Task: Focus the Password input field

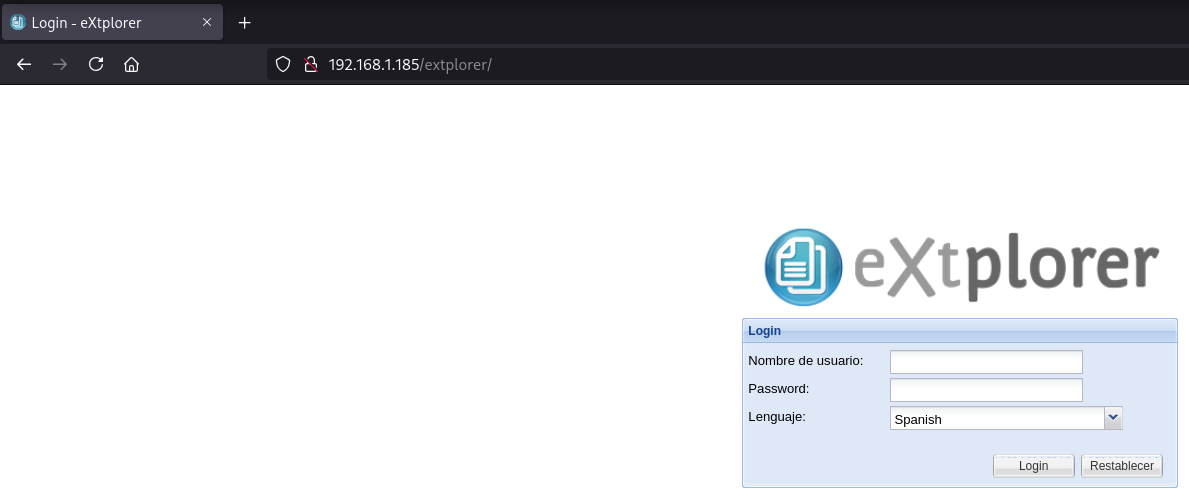Action: point(986,389)
